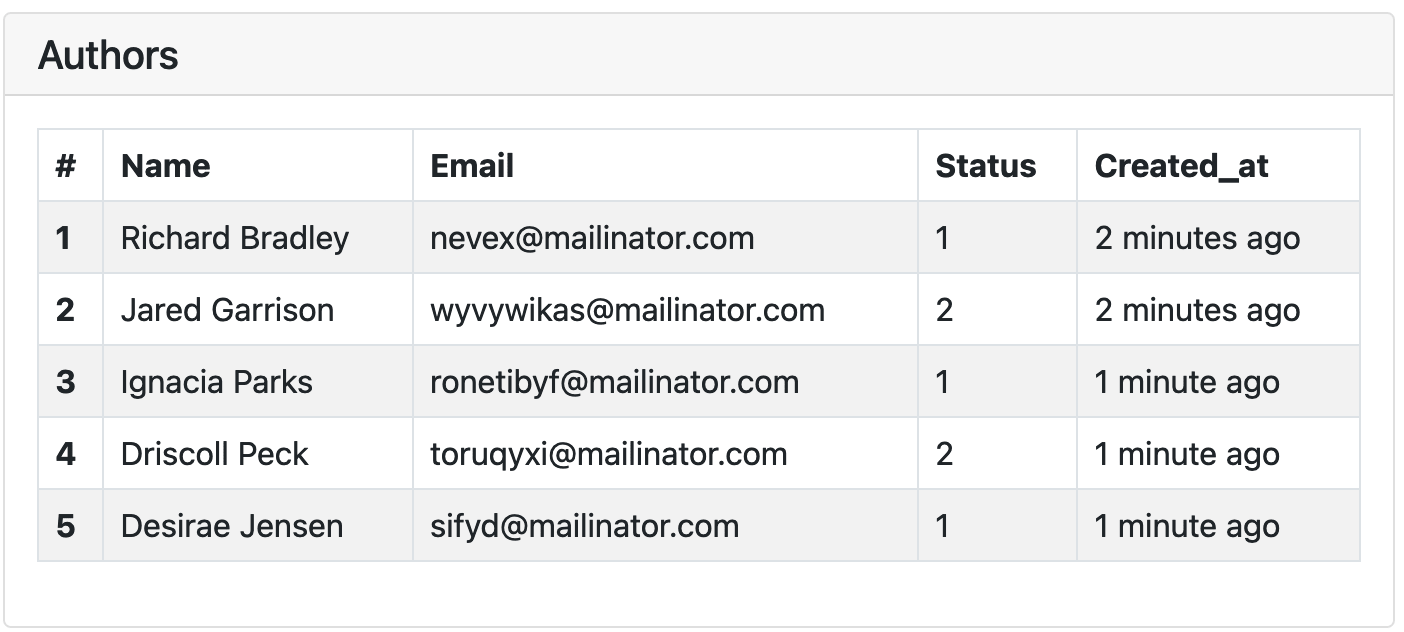Click the Created_at column header
Screen dimensions: 1404x632
coord(1182,166)
